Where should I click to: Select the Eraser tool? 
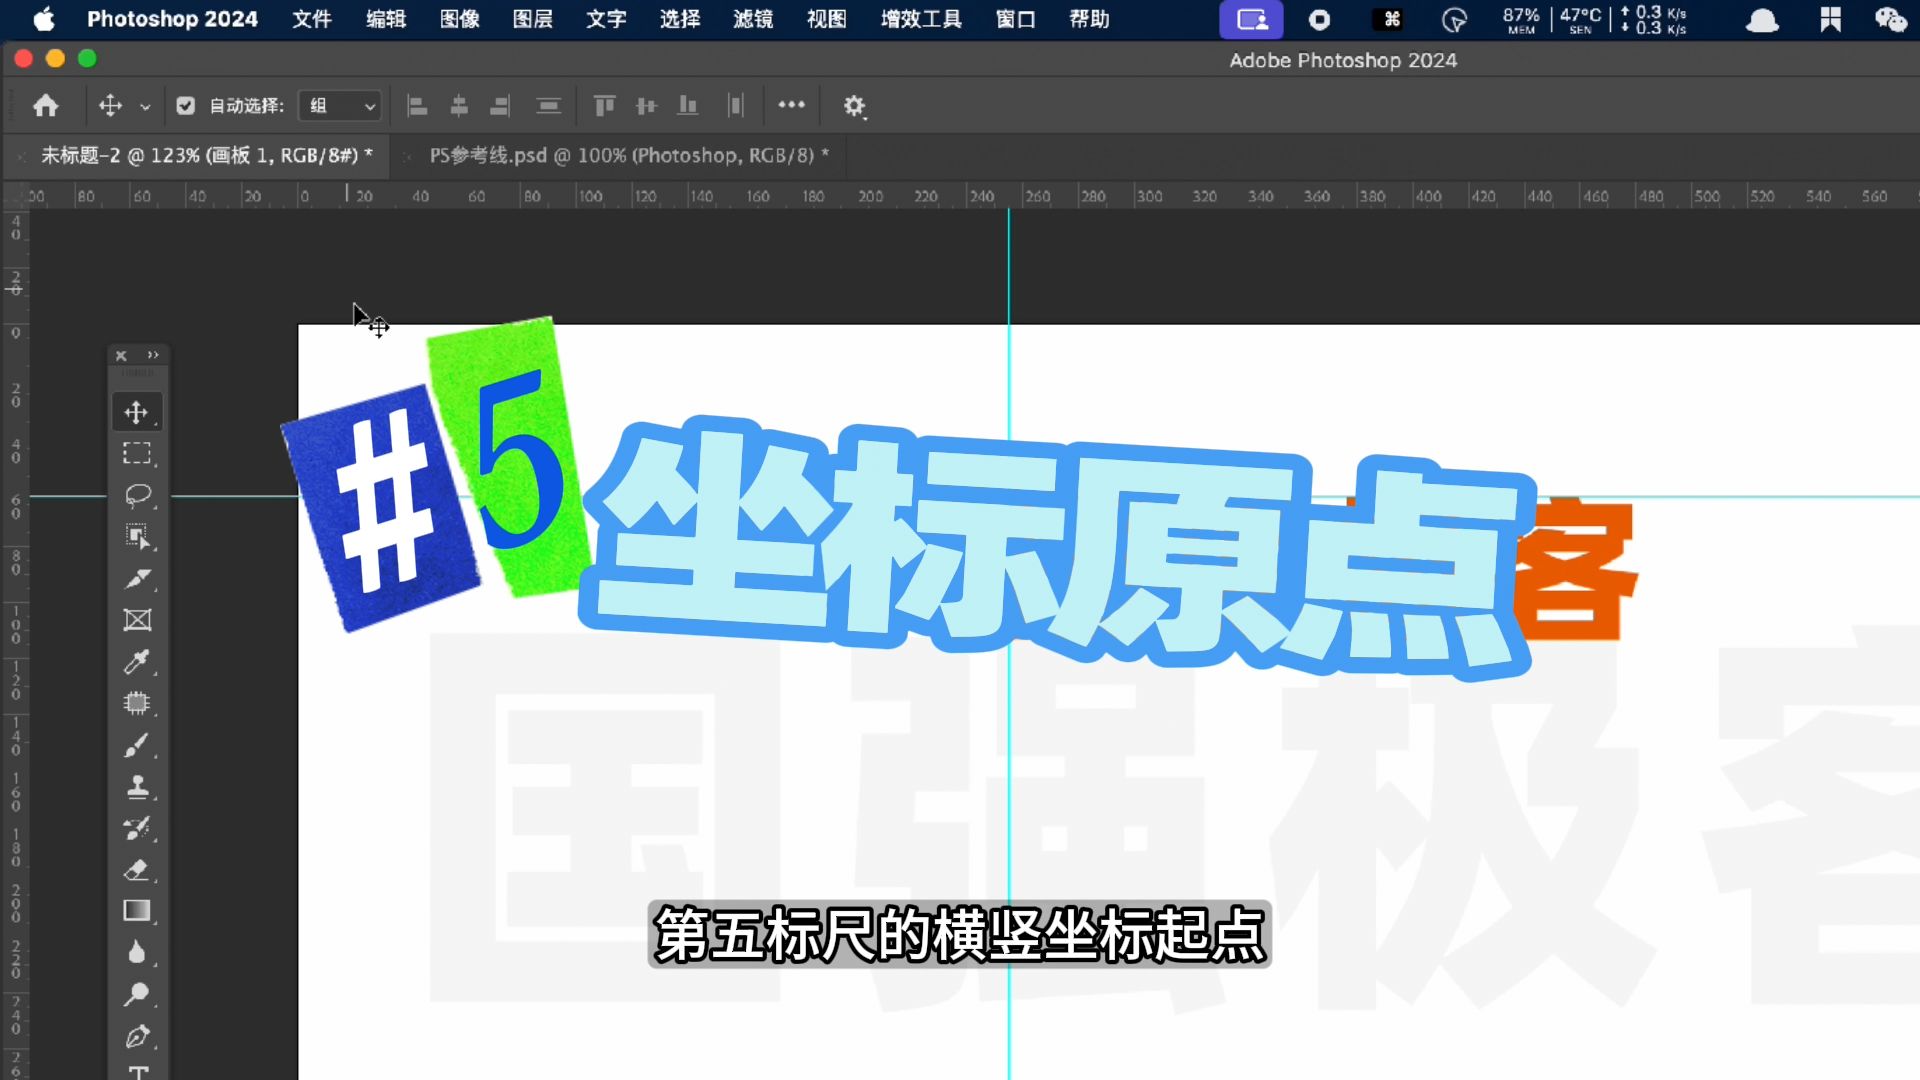(x=137, y=870)
